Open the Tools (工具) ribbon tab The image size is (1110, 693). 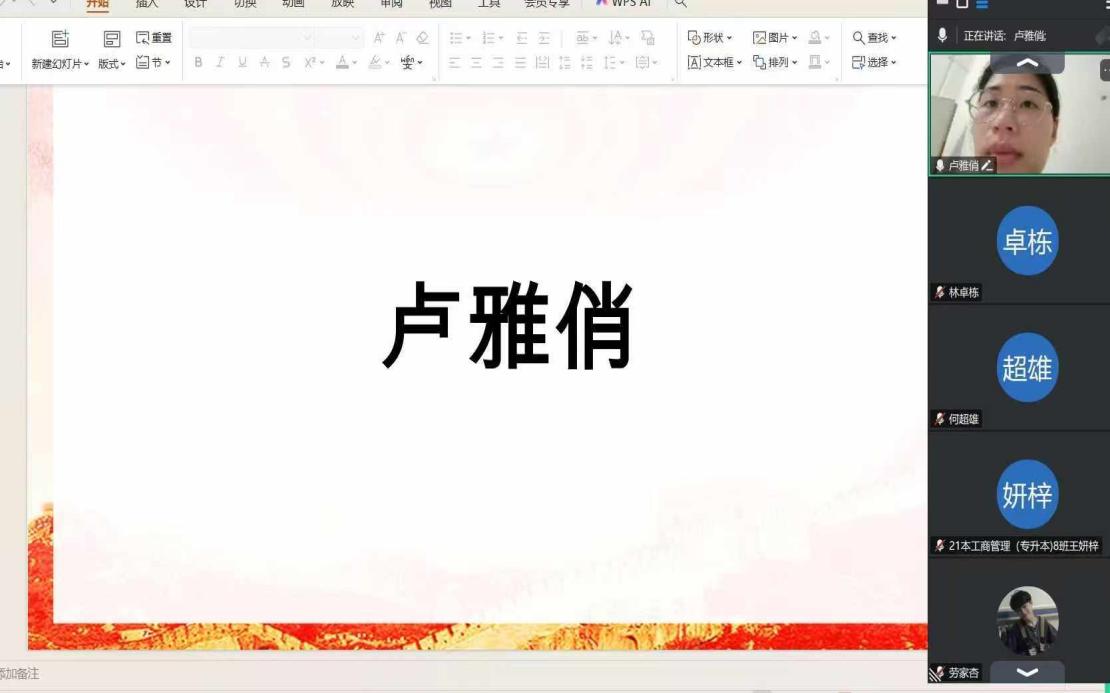click(x=489, y=4)
